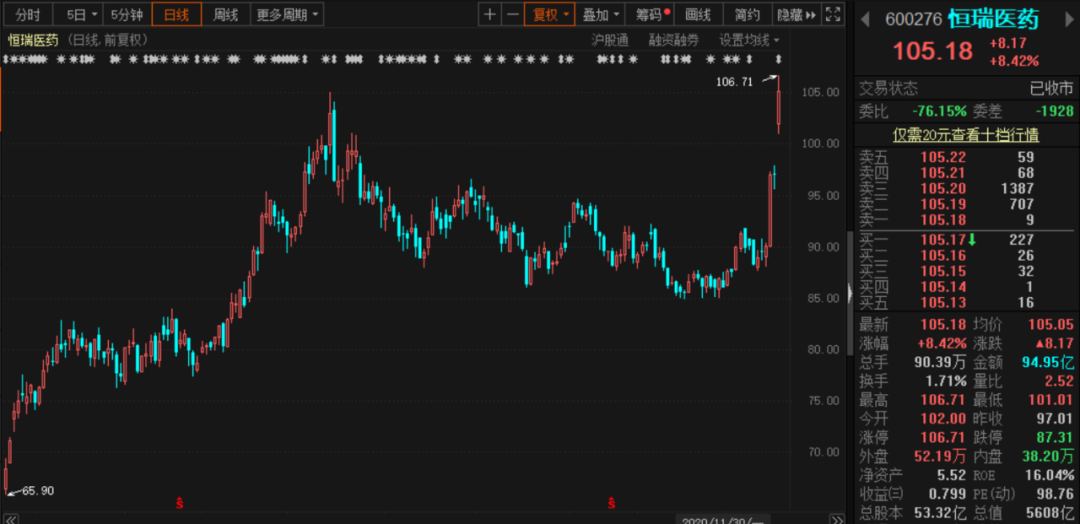
Task: Select the 买三 105.15 order row
Action: coord(966,271)
